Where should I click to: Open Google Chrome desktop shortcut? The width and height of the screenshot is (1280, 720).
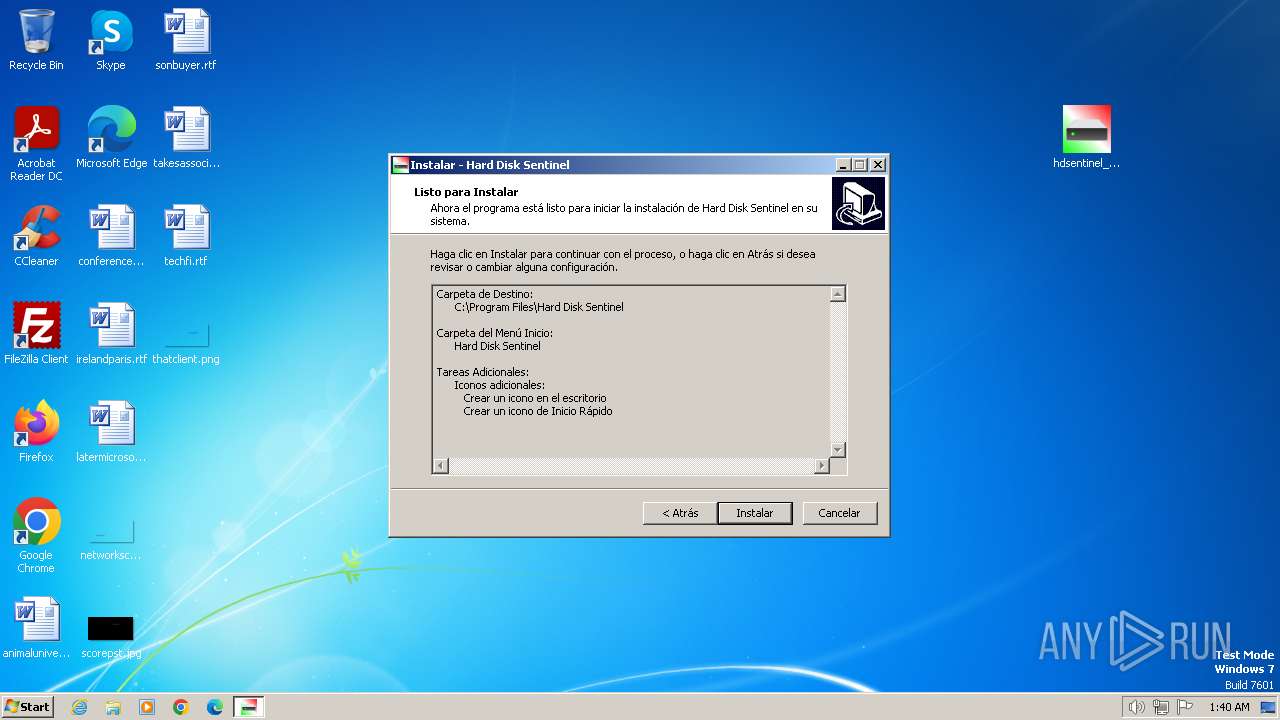pyautogui.click(x=36, y=535)
